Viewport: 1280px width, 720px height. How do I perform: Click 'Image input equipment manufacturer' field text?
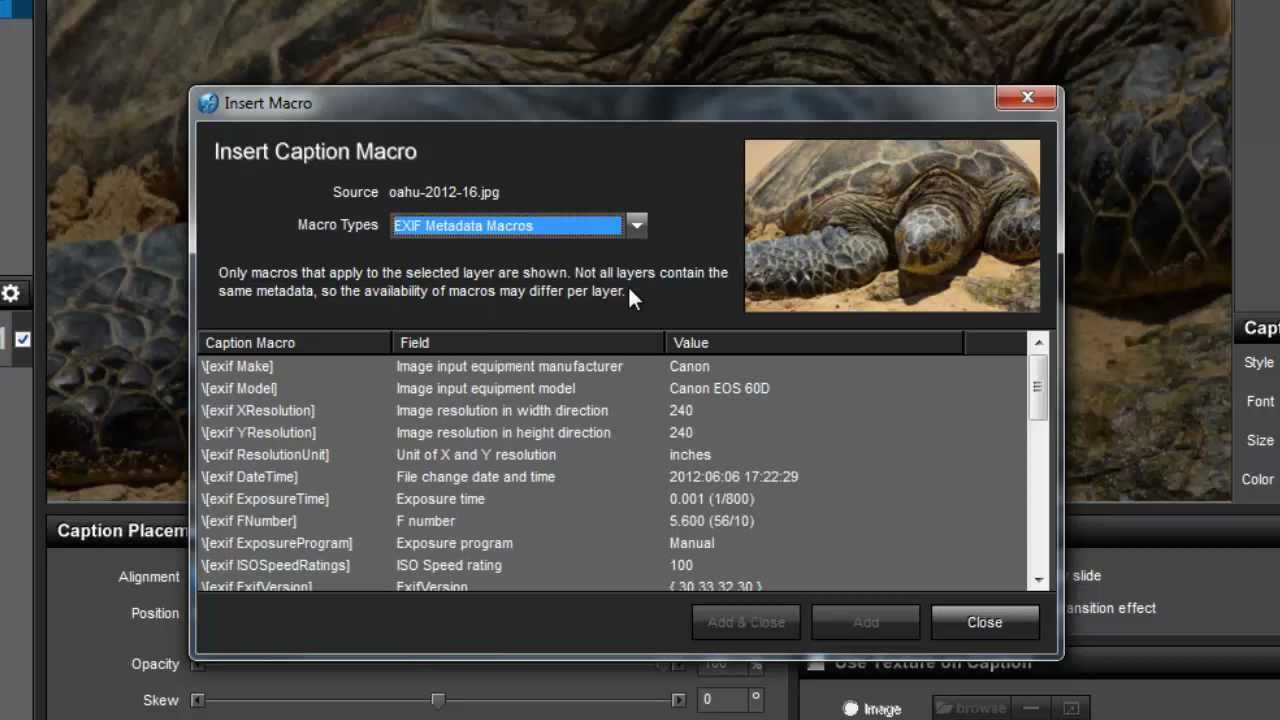tap(509, 366)
